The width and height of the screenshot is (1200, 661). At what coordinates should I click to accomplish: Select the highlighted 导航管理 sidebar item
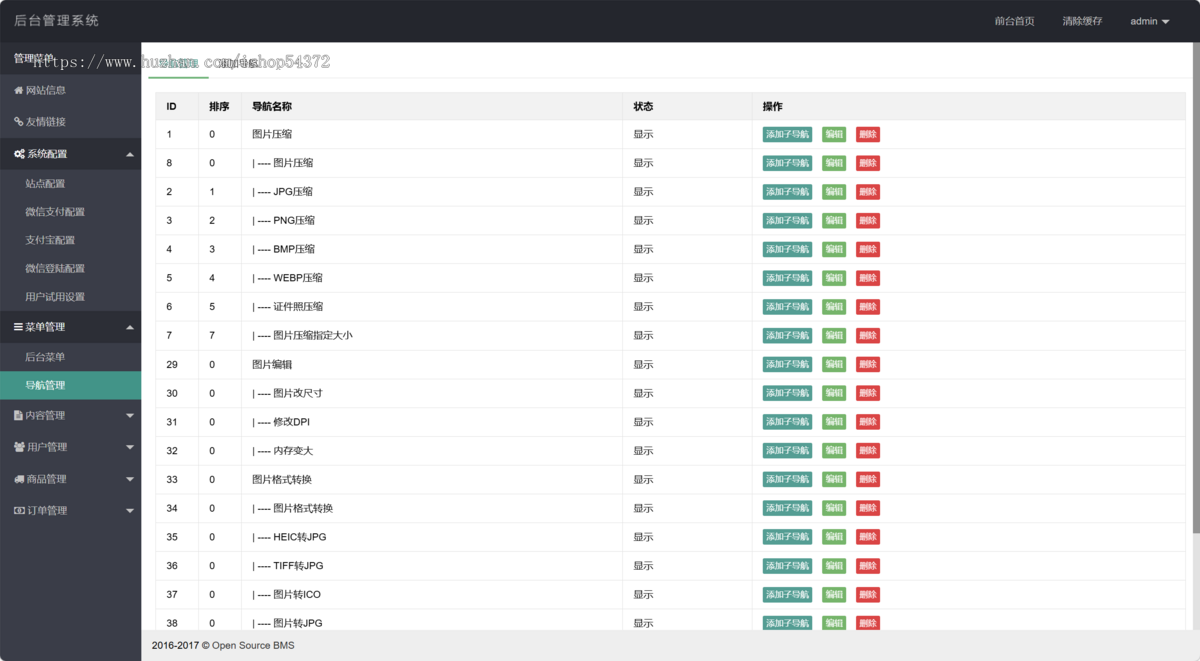point(70,385)
